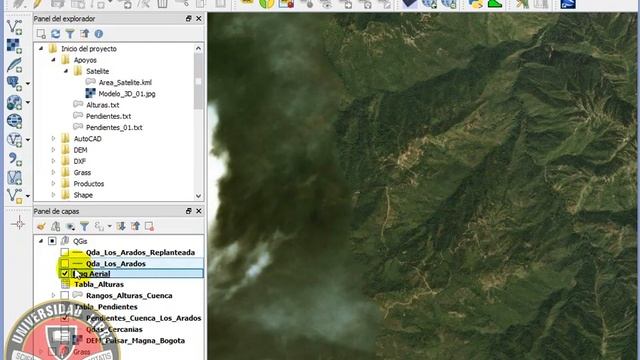Uncheck the Bing Aerial layer checkbox
The image size is (640, 360).
(x=64, y=273)
